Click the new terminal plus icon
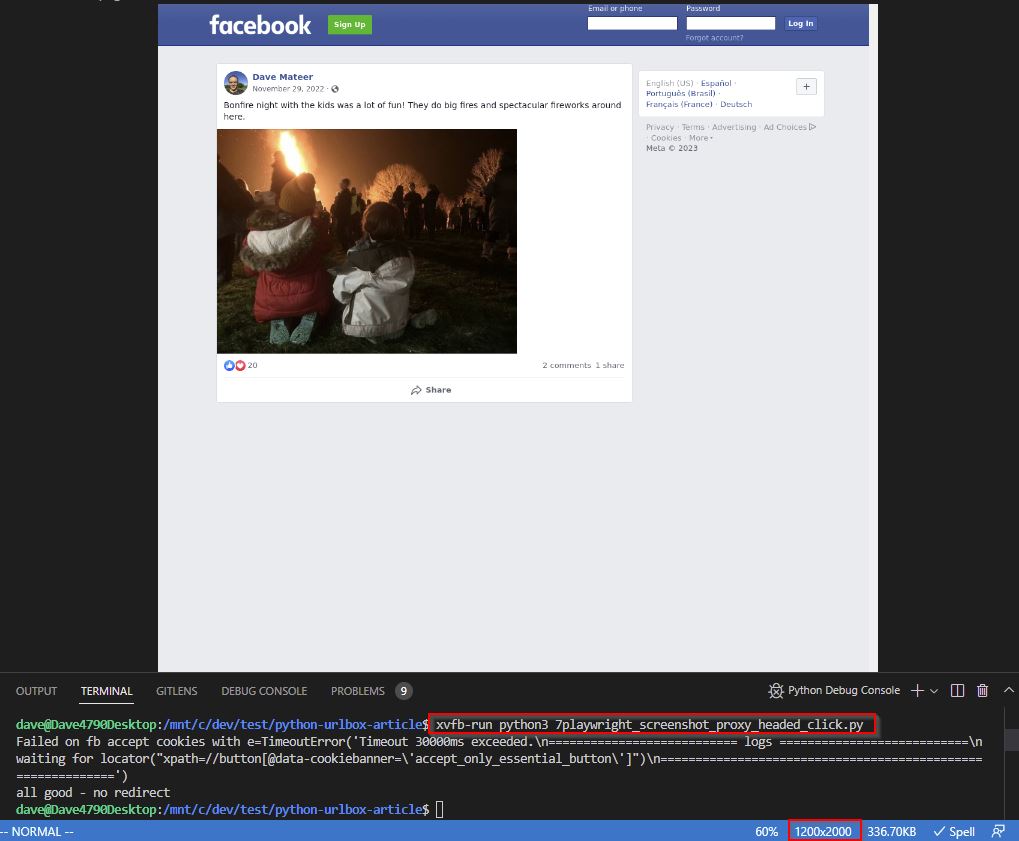This screenshot has height=841, width=1019. point(917,690)
